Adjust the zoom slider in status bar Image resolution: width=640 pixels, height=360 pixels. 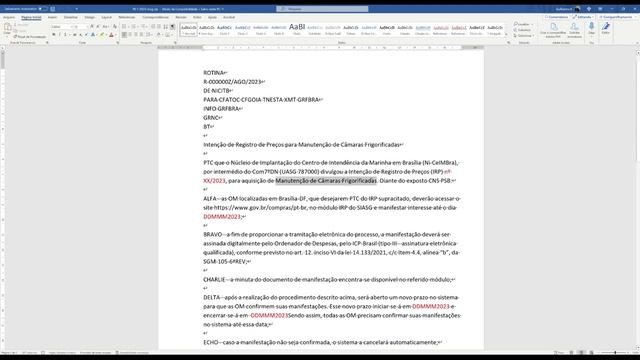click(x=615, y=353)
